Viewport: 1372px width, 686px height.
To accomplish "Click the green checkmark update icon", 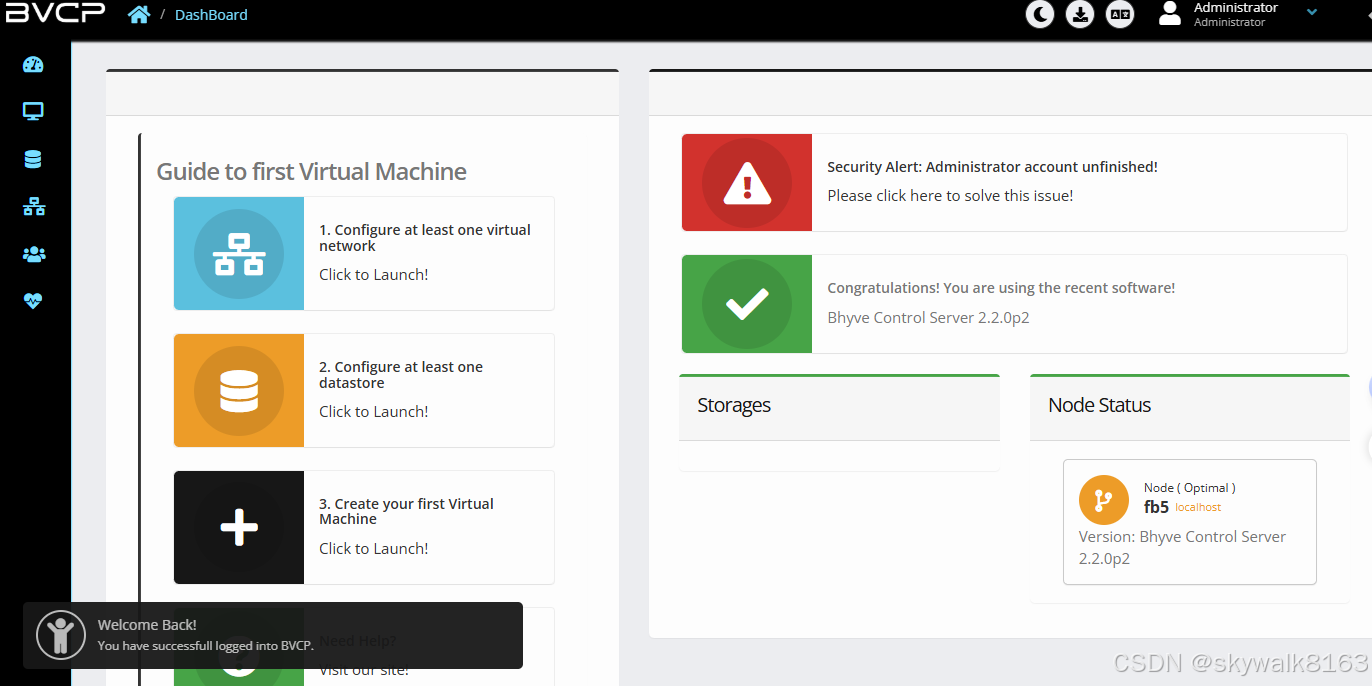I will [747, 304].
